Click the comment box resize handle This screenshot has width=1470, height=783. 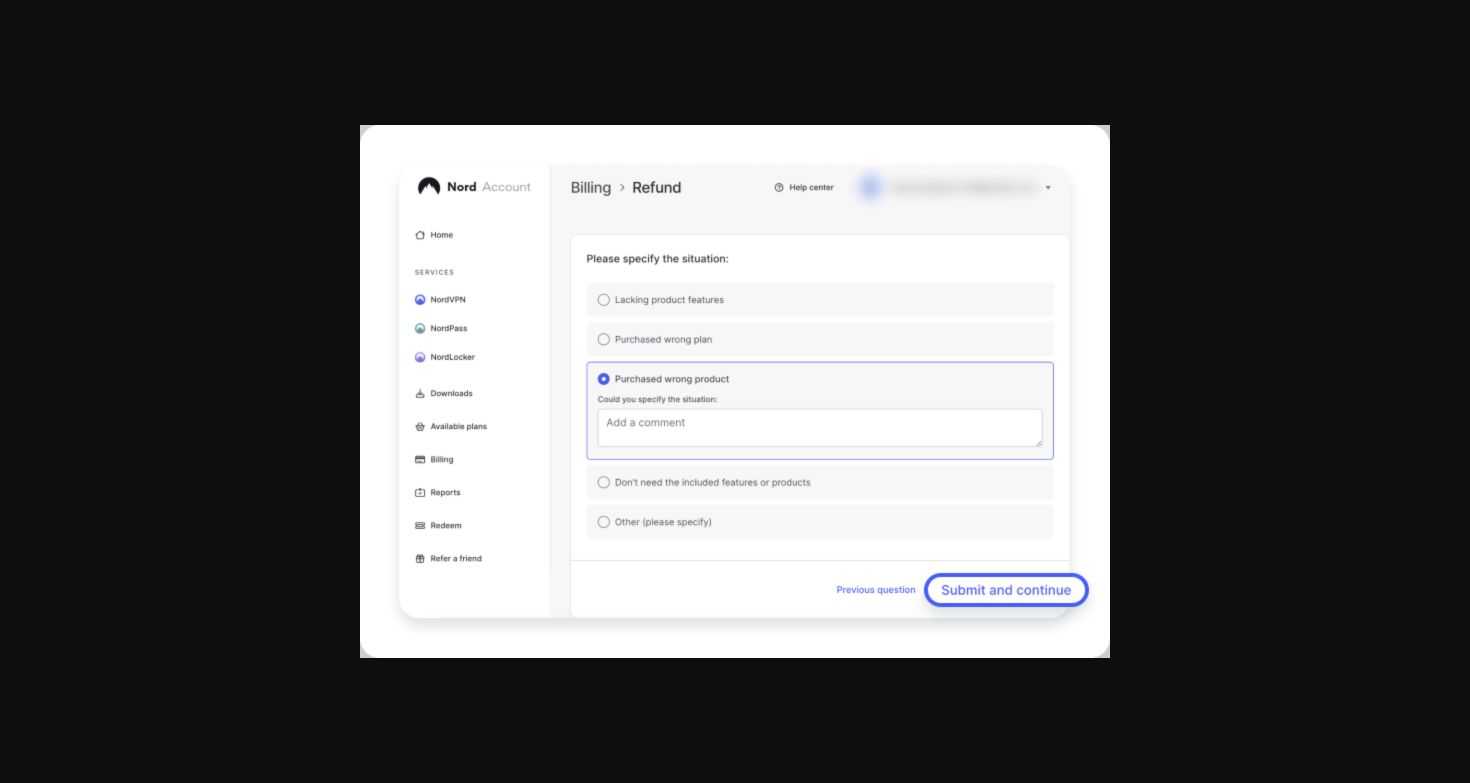[1038, 443]
